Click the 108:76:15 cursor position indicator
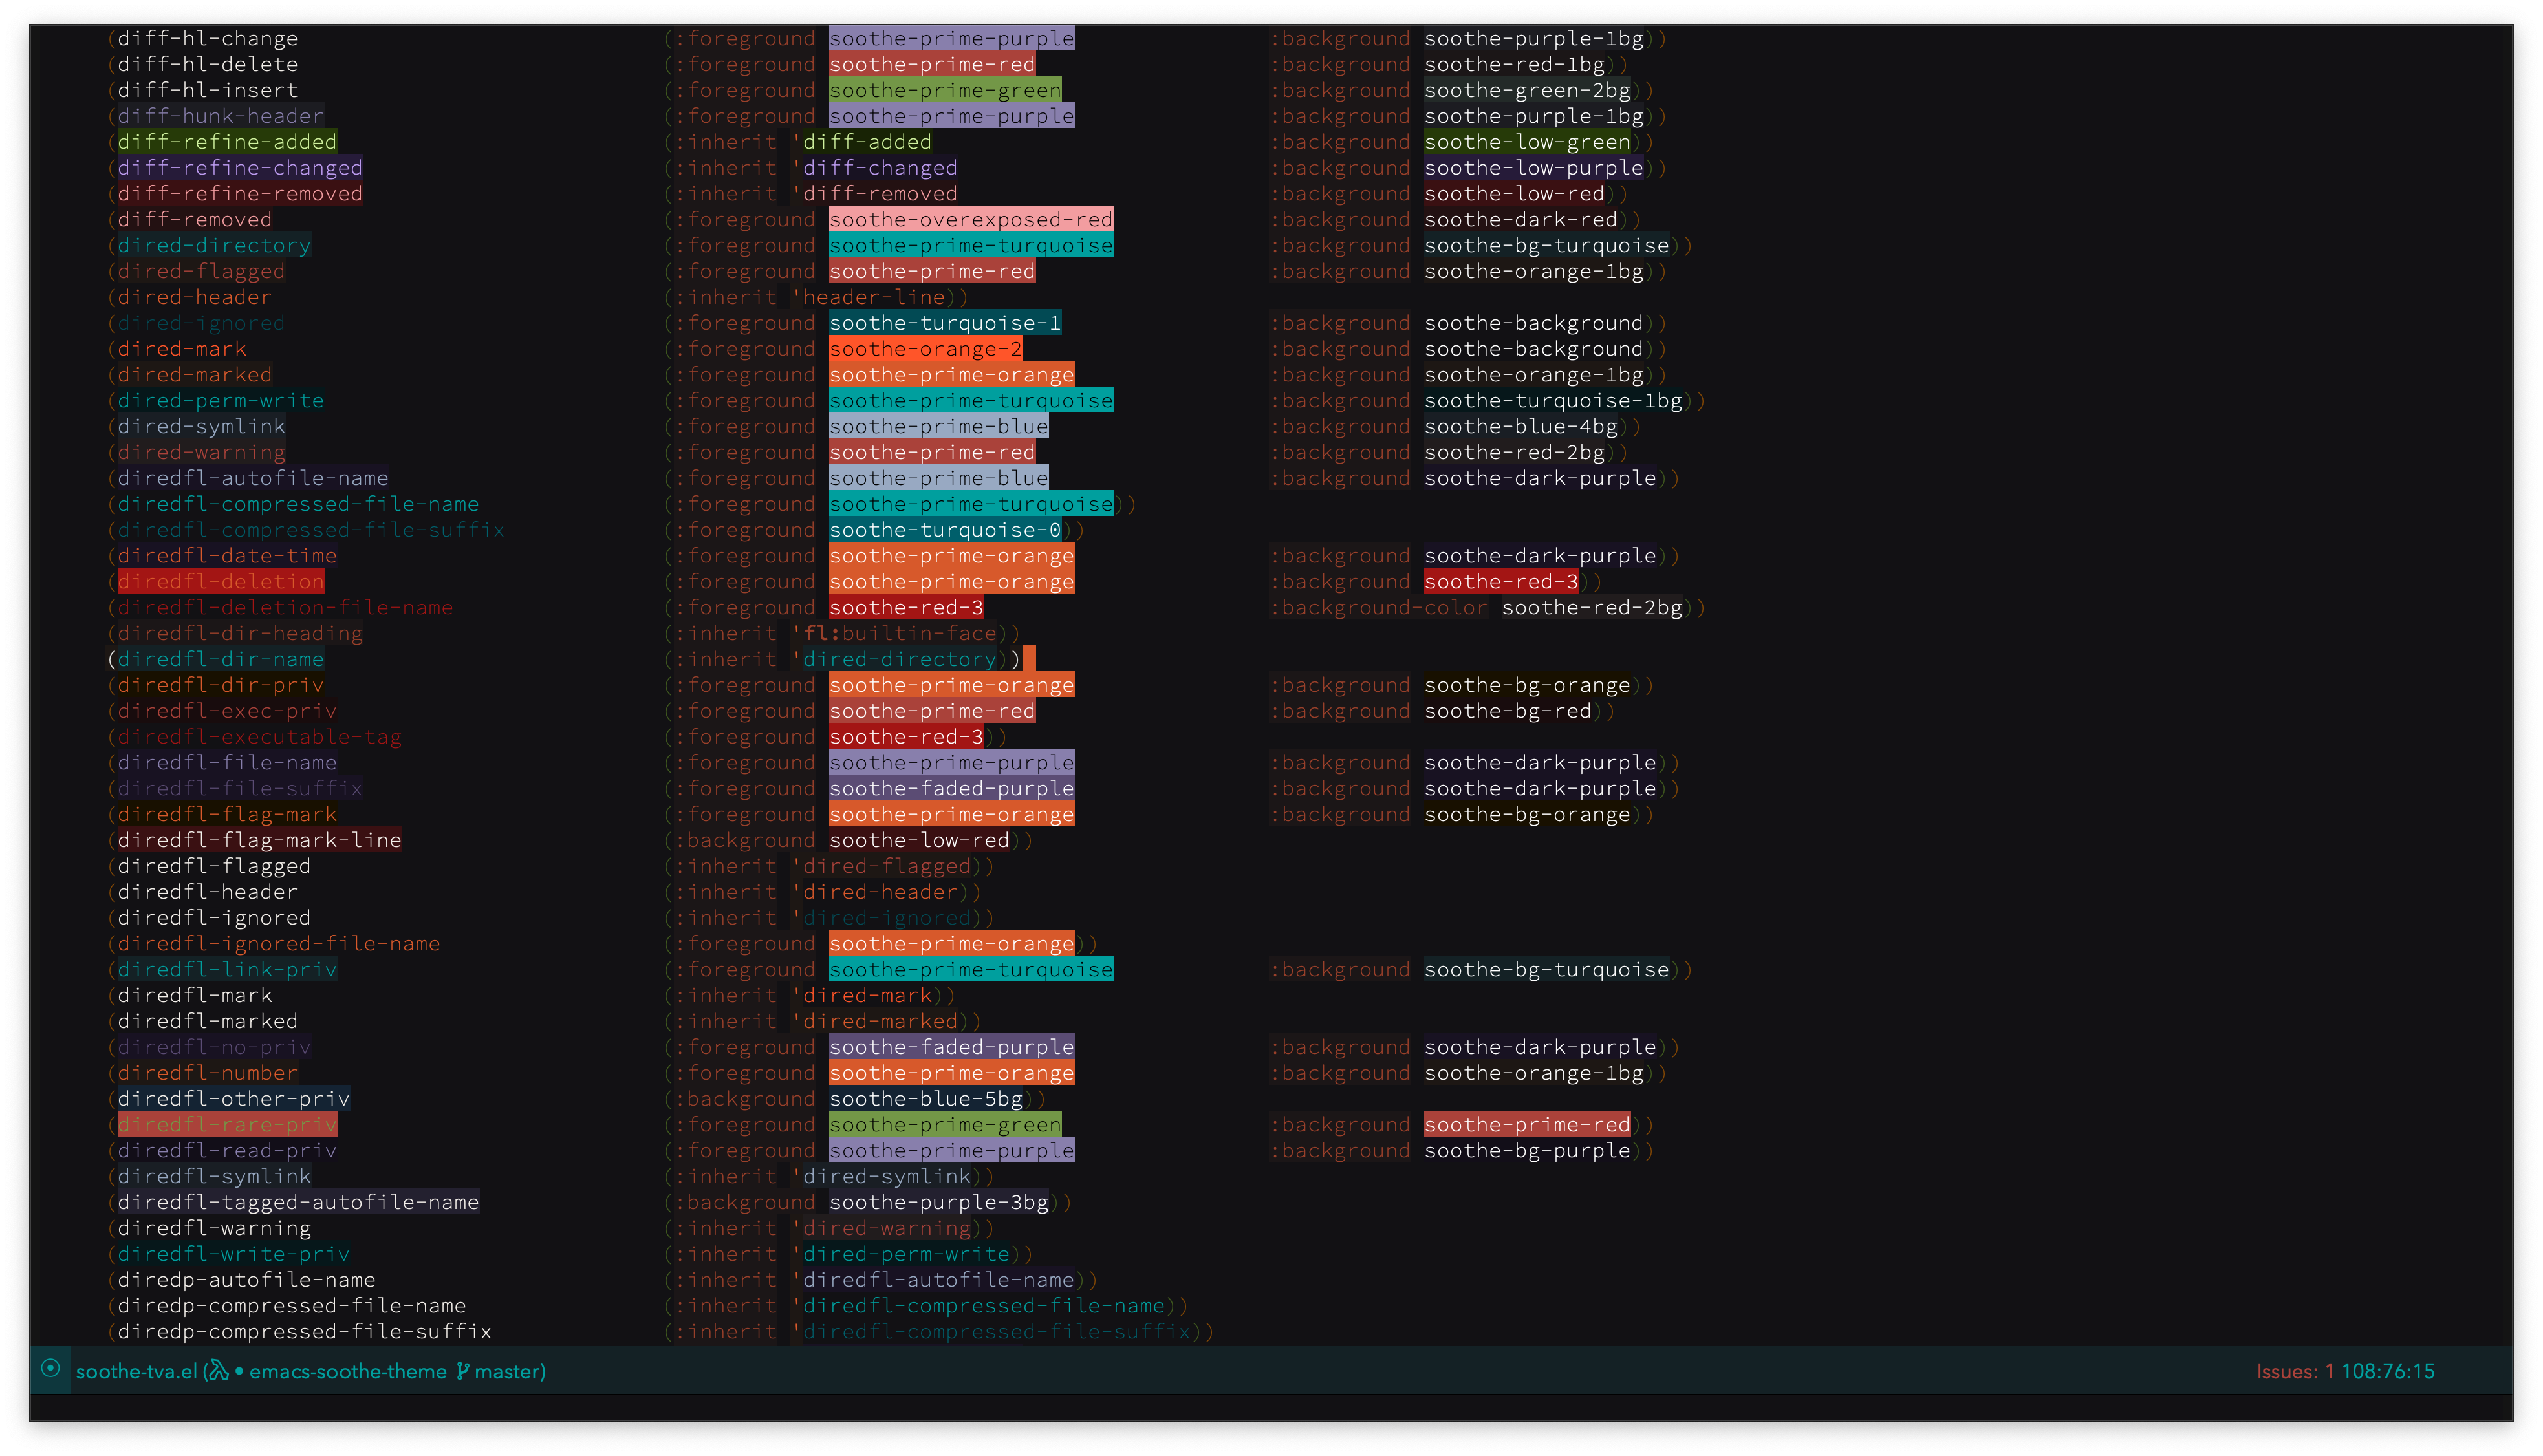The height and width of the screenshot is (1456, 2543). [2387, 1371]
